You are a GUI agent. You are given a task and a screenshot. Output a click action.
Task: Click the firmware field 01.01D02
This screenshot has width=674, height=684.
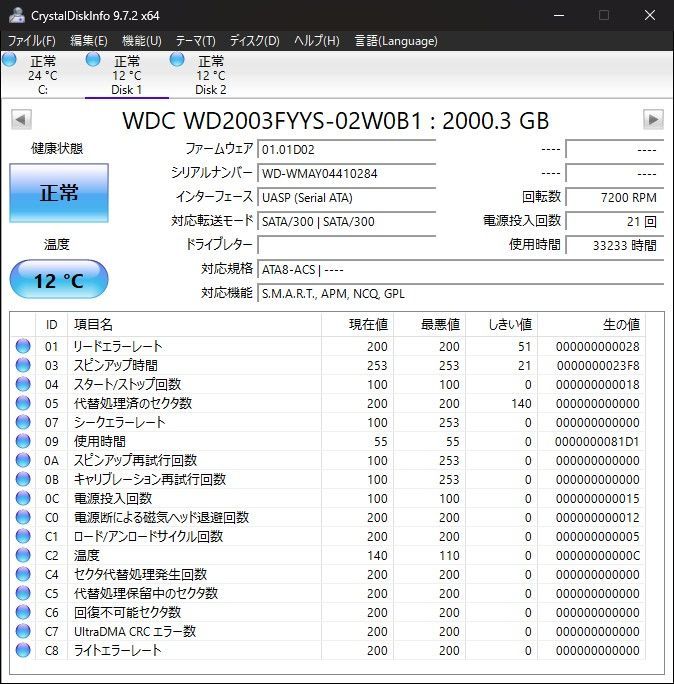pyautogui.click(x=347, y=150)
